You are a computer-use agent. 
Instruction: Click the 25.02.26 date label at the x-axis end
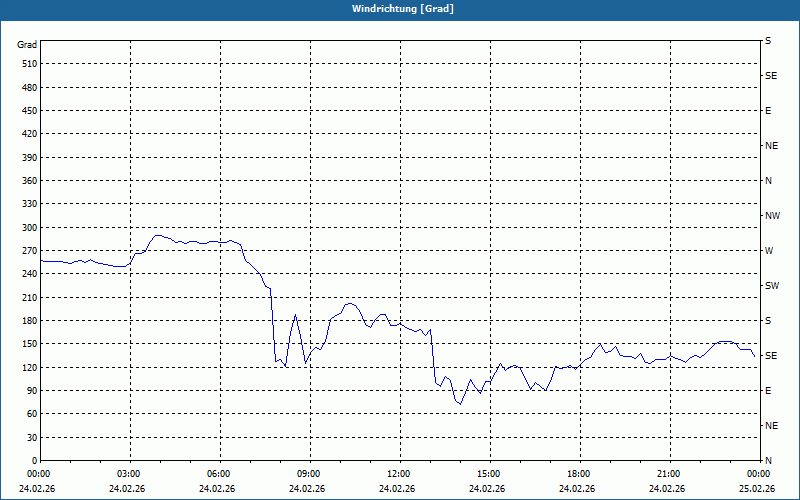pos(755,489)
